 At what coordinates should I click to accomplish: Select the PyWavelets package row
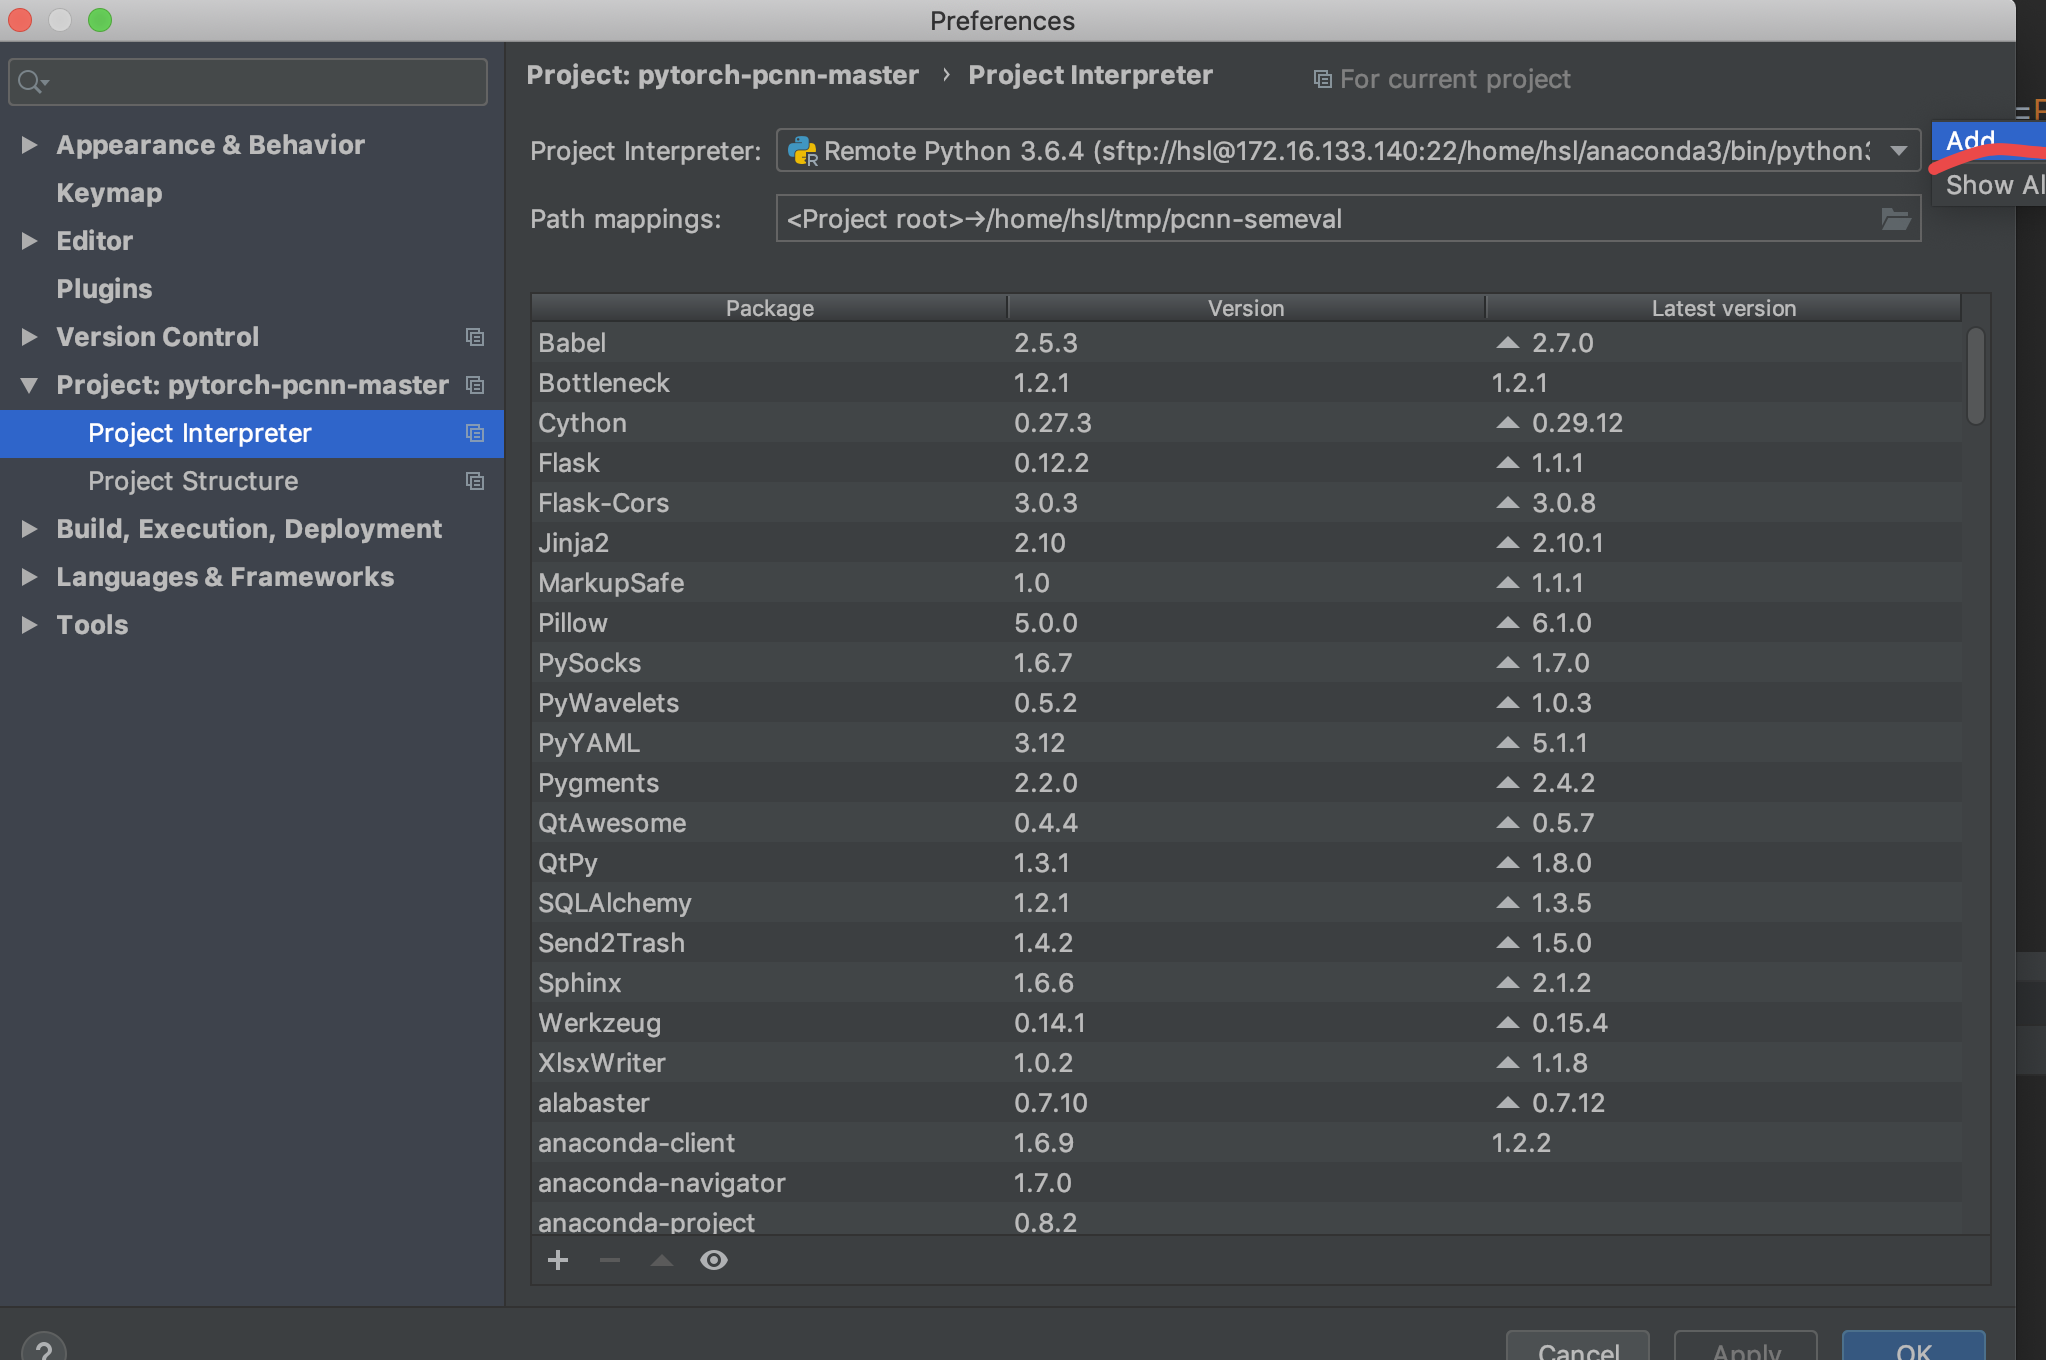(x=1246, y=703)
